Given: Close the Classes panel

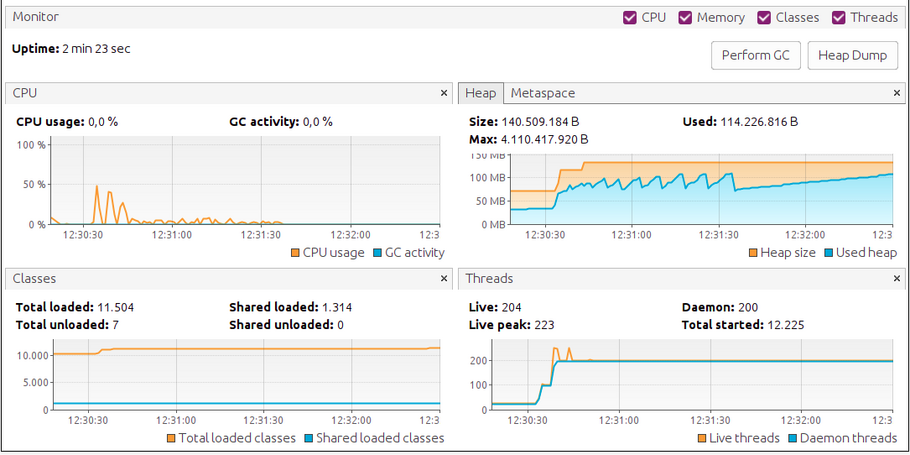Looking at the screenshot, I should [x=444, y=278].
